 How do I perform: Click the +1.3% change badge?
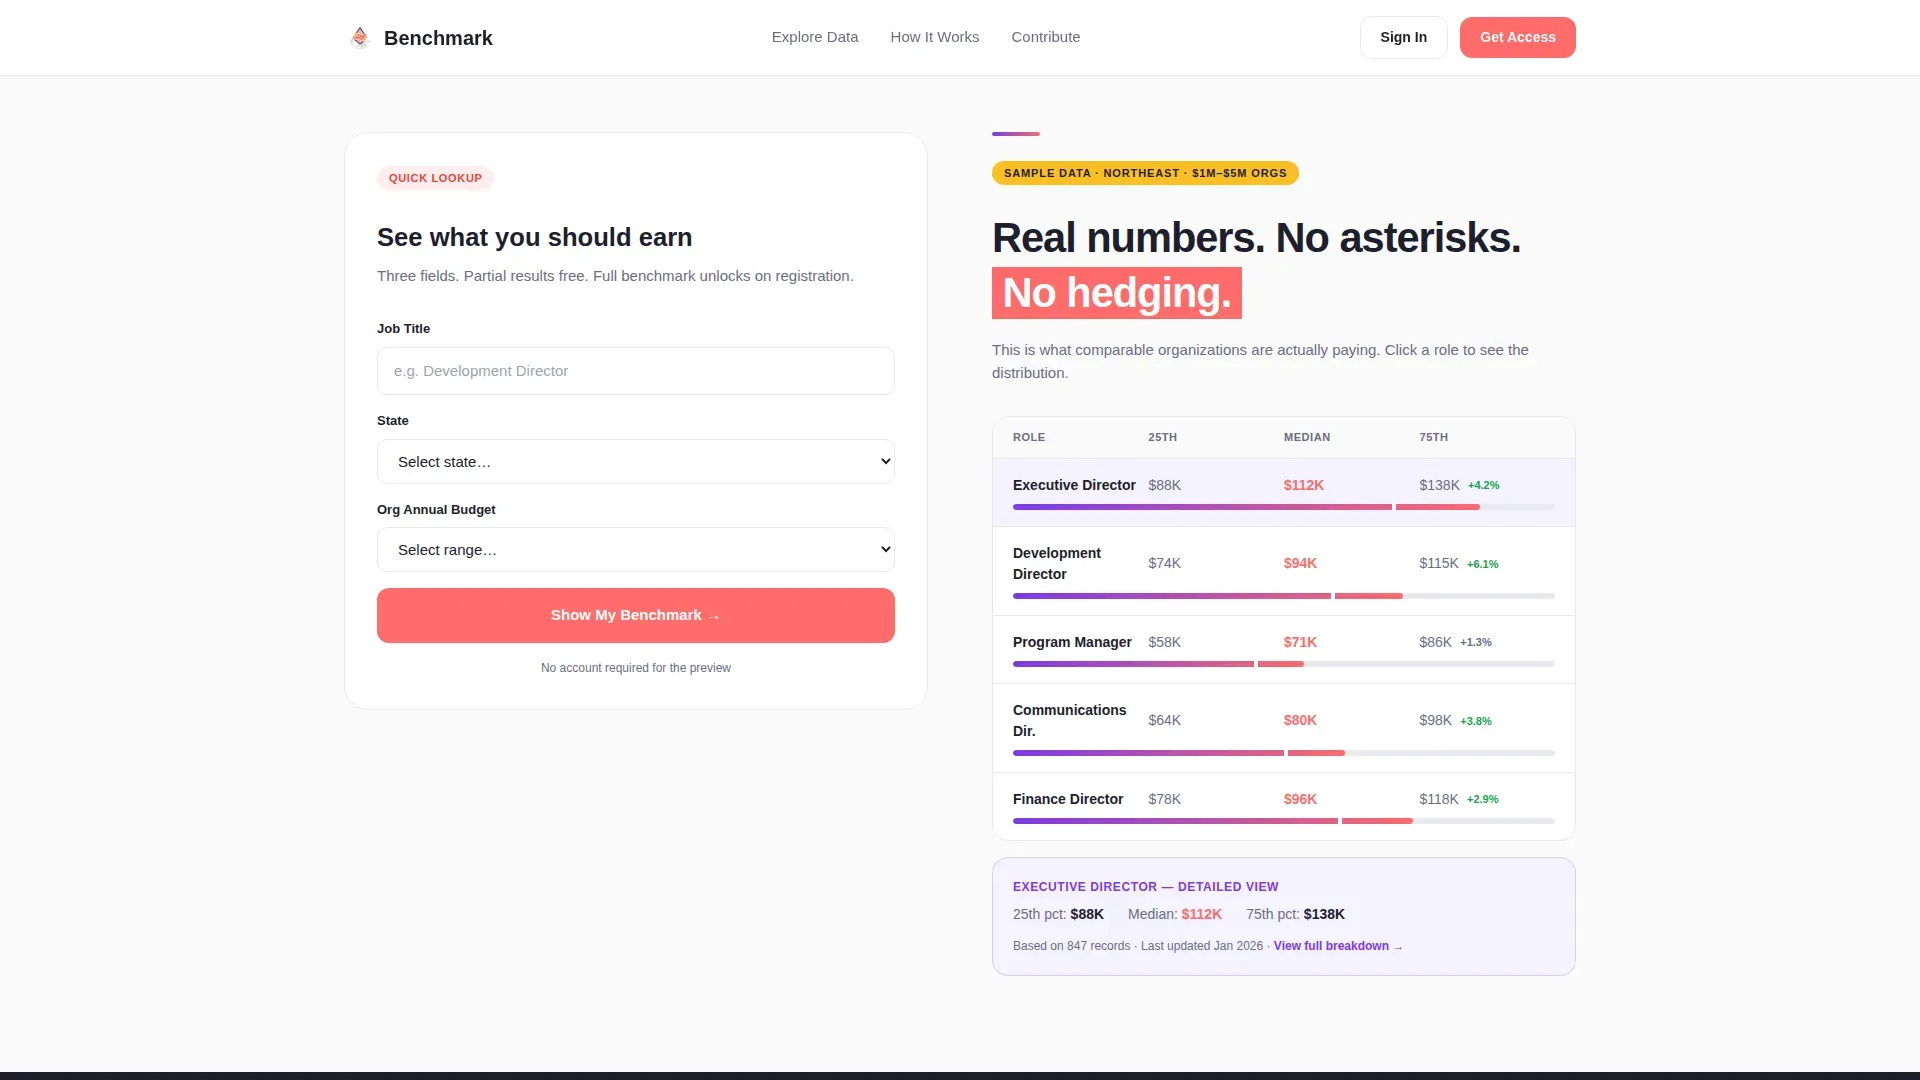(1476, 642)
